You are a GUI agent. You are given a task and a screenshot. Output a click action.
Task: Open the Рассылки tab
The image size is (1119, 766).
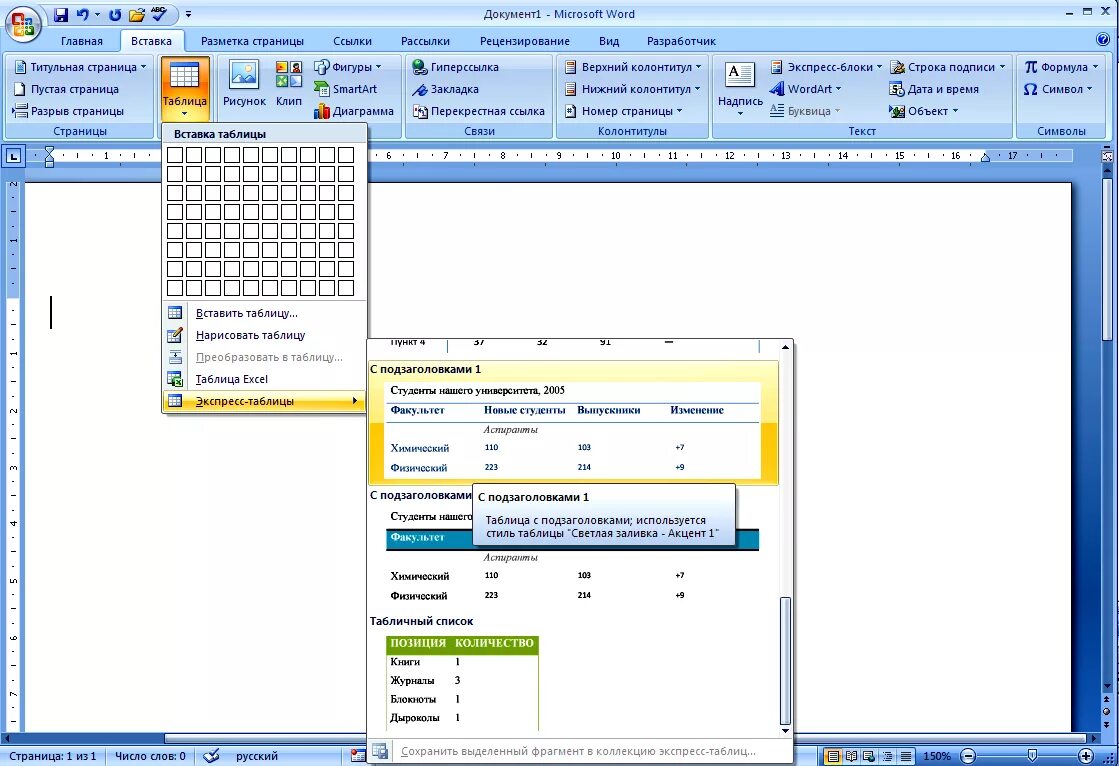coord(425,41)
